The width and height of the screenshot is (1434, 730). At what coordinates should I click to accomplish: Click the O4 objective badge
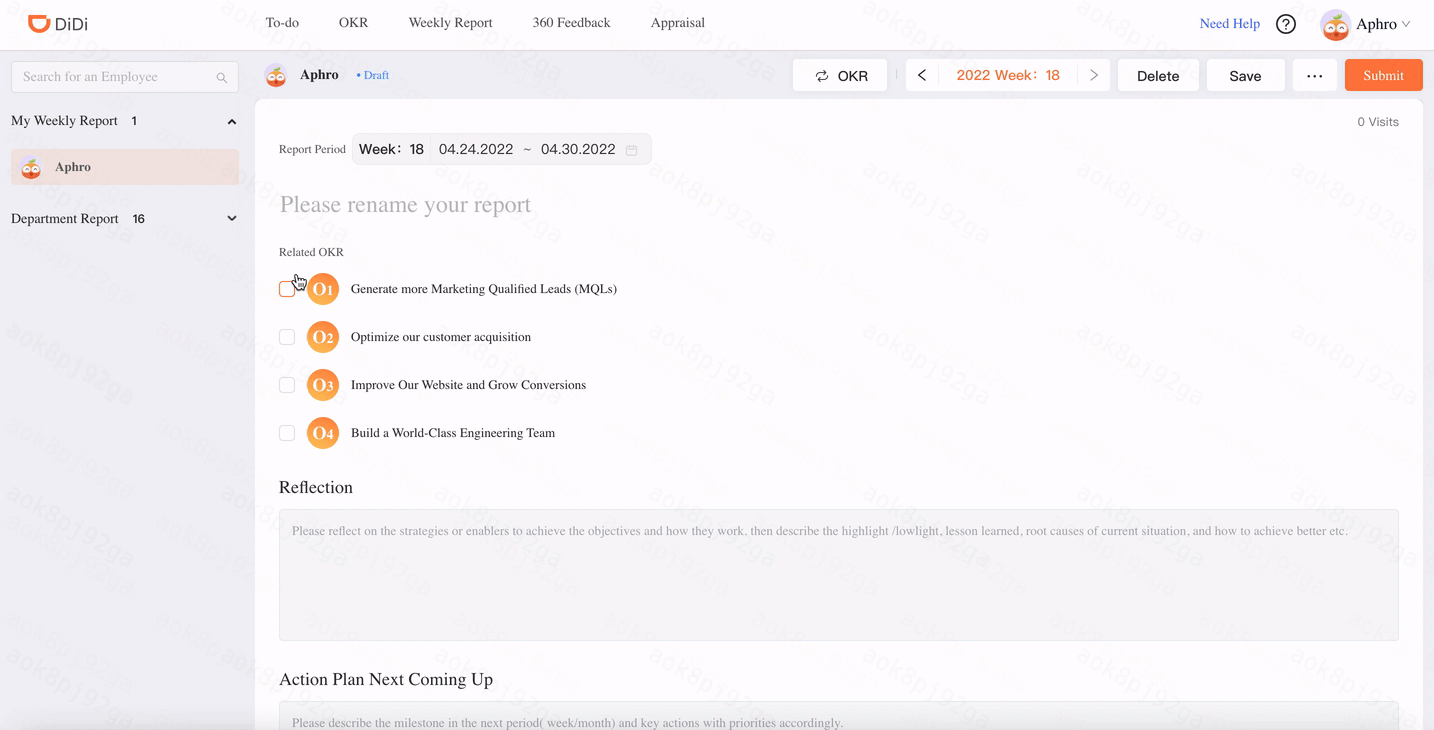(323, 433)
